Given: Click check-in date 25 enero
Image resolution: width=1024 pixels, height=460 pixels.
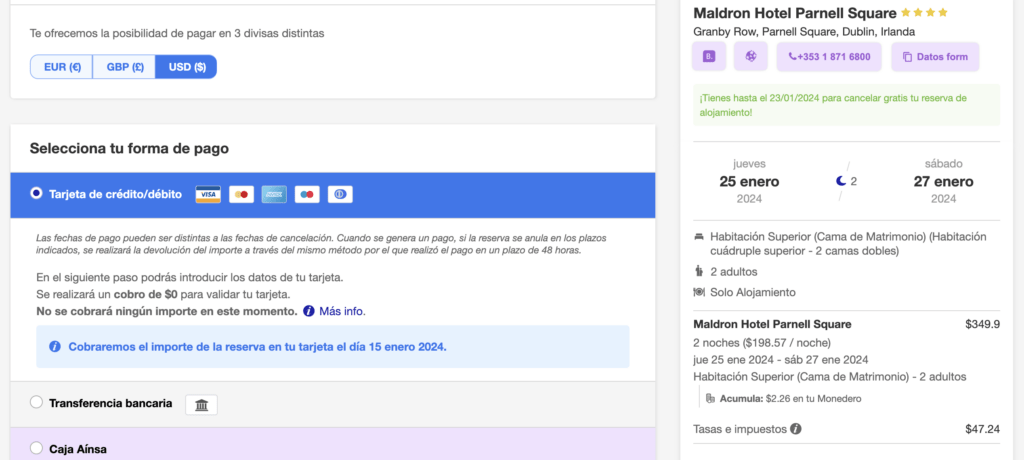Looking at the screenshot, I should (749, 181).
